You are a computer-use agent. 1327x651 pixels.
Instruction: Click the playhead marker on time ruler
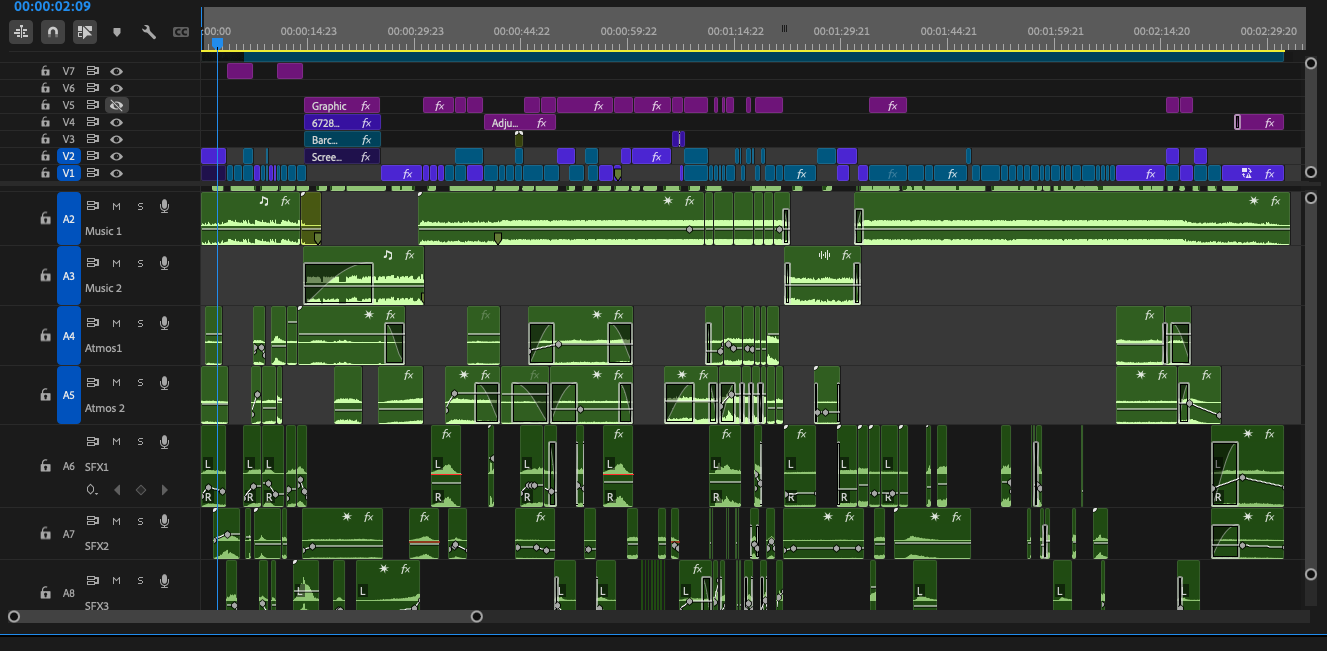click(x=217, y=43)
